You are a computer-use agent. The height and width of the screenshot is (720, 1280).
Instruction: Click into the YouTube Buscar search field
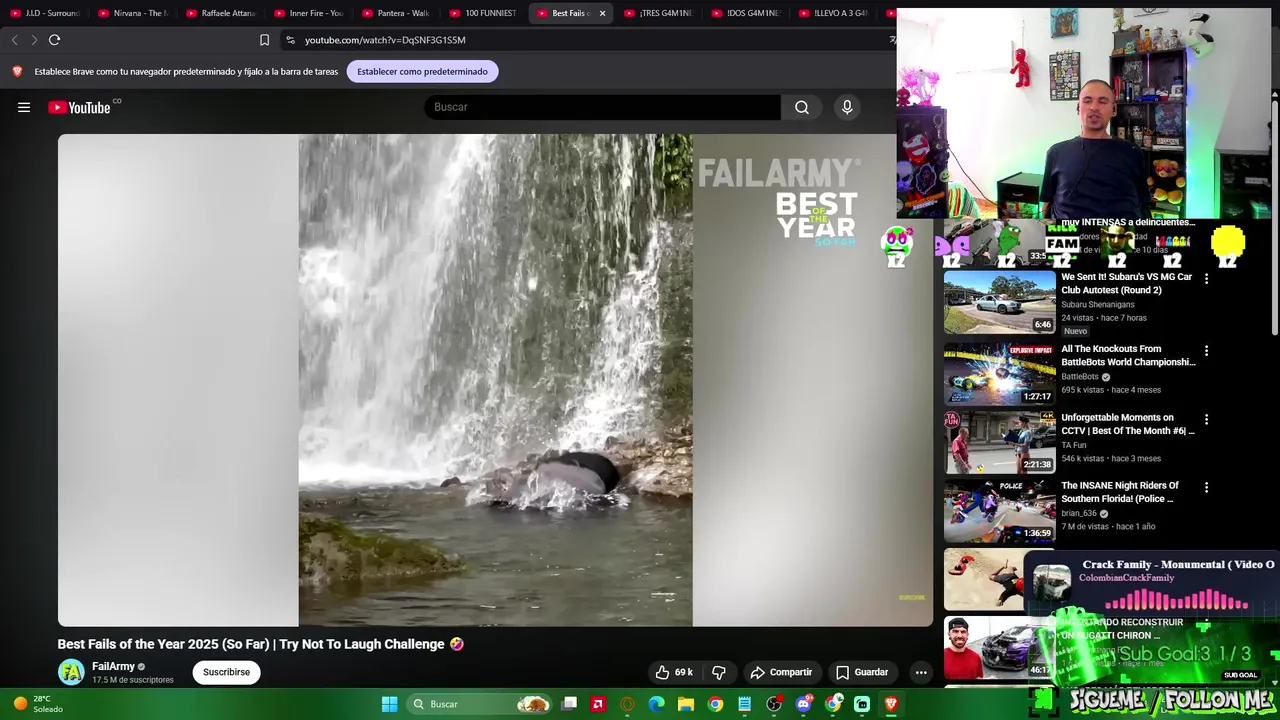click(602, 107)
